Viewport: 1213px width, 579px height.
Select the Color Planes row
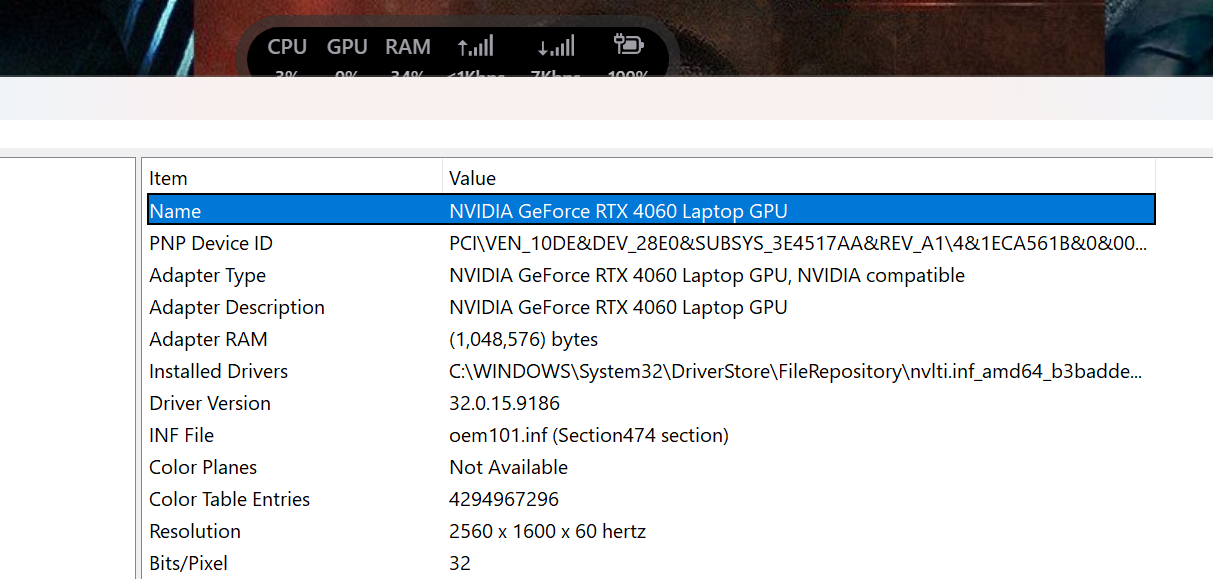[x=651, y=467]
